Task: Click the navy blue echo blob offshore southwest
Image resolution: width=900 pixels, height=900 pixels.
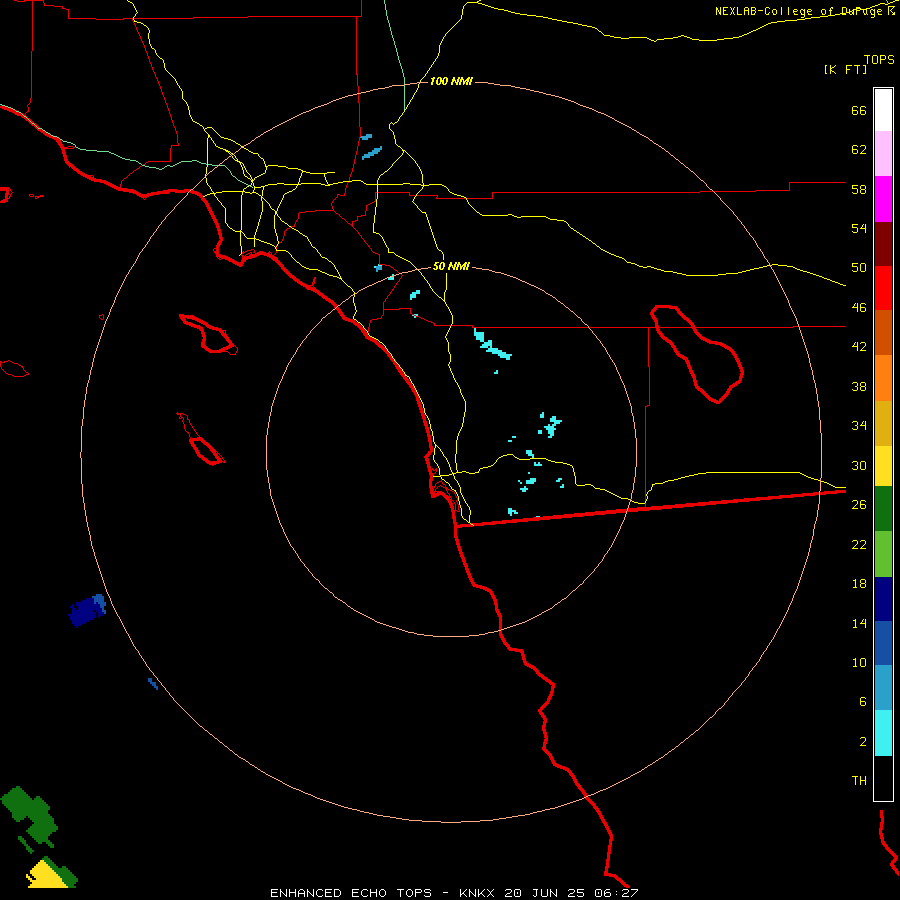Action: point(87,611)
